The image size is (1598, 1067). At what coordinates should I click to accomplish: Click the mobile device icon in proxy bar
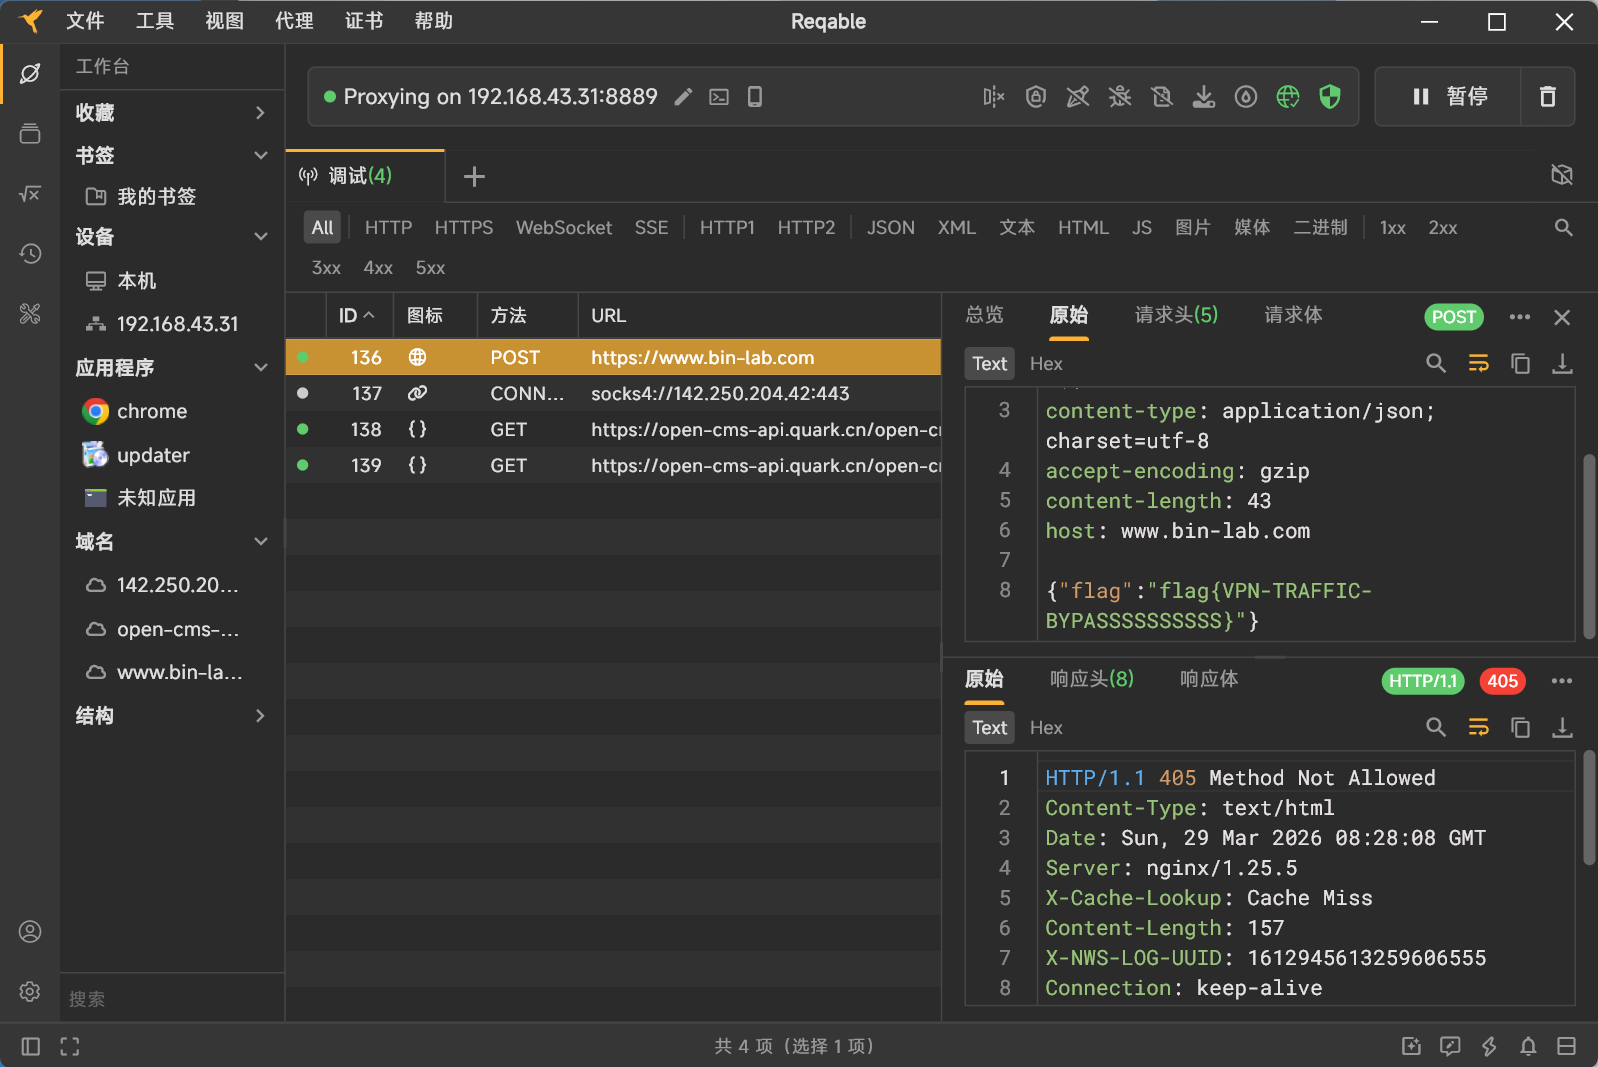click(755, 97)
